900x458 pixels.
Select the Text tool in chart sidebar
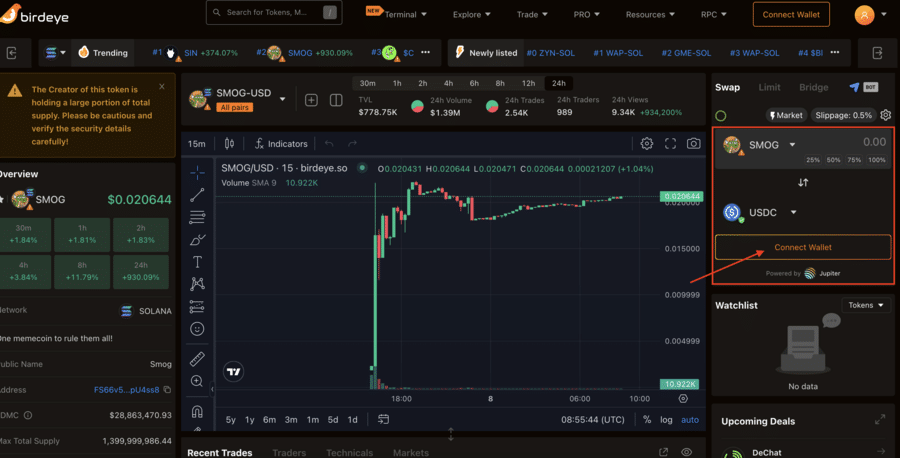point(197,262)
